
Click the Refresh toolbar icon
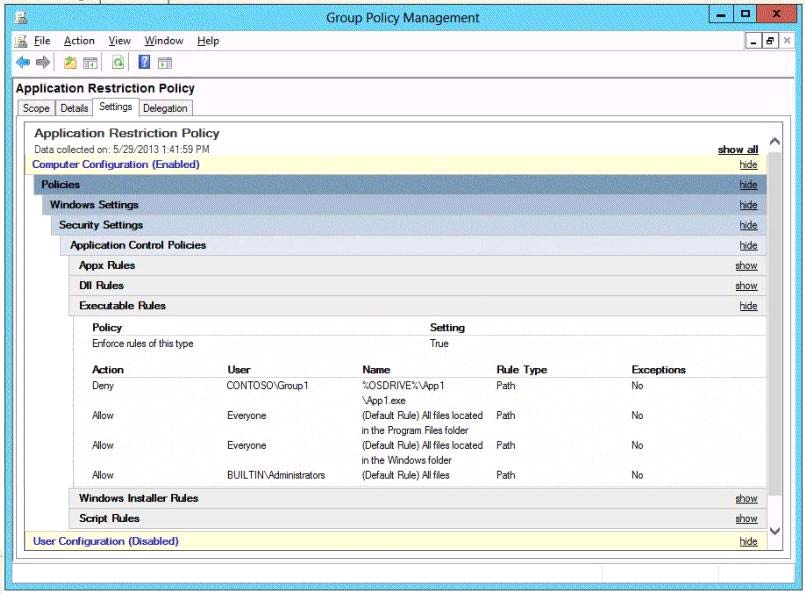click(x=118, y=63)
